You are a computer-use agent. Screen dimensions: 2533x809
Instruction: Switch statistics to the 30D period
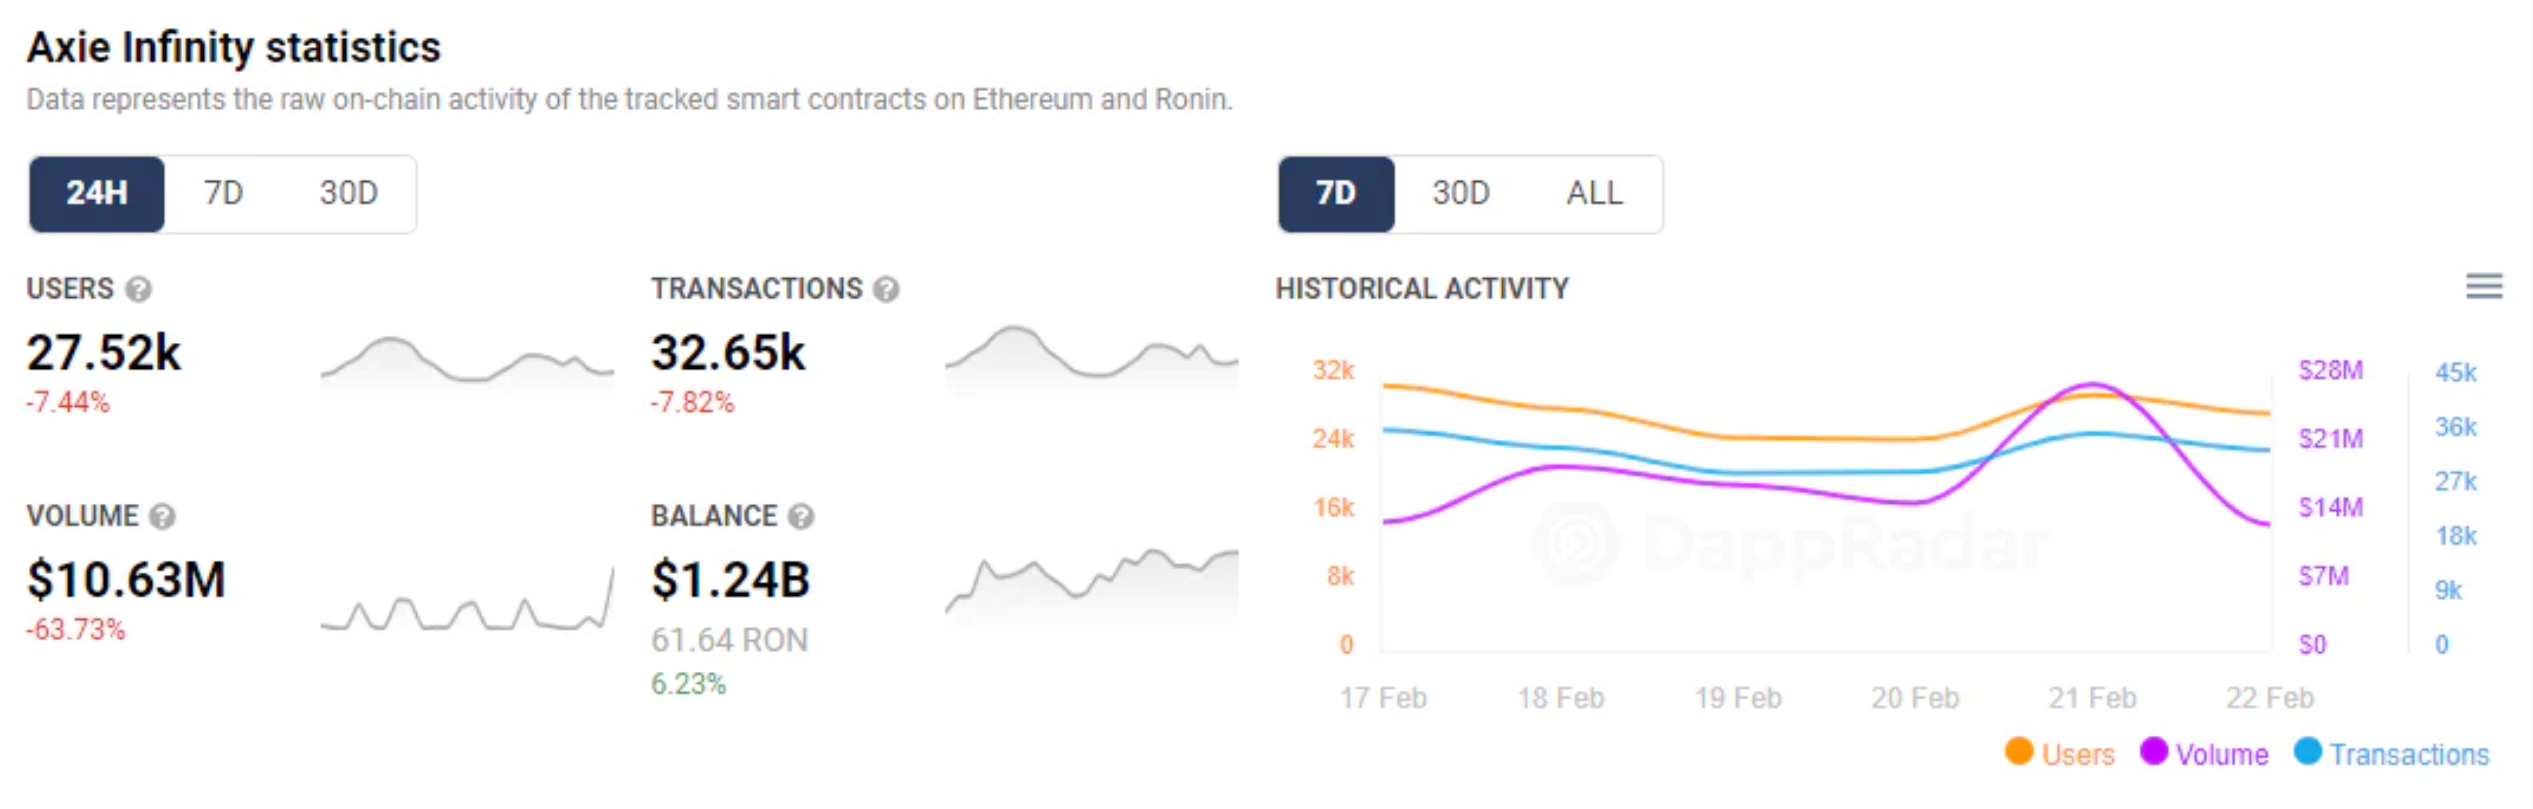348,194
